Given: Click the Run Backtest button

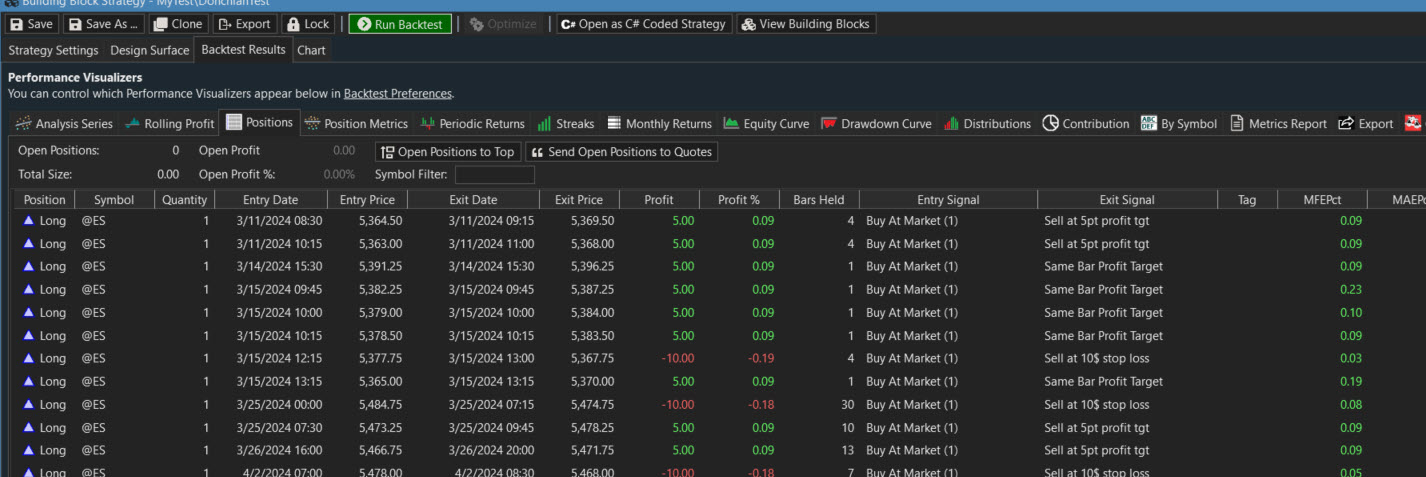Looking at the screenshot, I should pyautogui.click(x=399, y=24).
